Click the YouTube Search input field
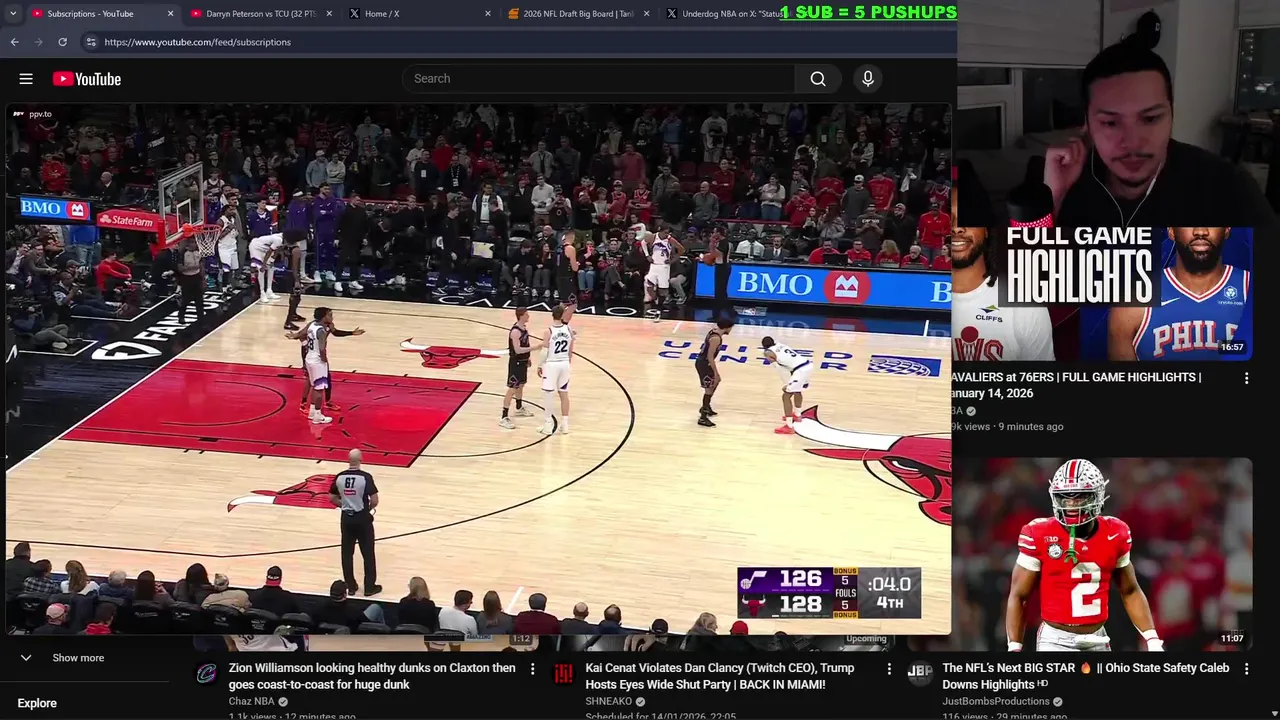The height and width of the screenshot is (720, 1280). [600, 79]
